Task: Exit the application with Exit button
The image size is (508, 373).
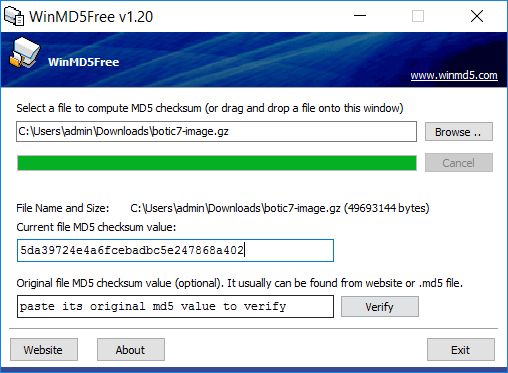Action: tap(461, 350)
